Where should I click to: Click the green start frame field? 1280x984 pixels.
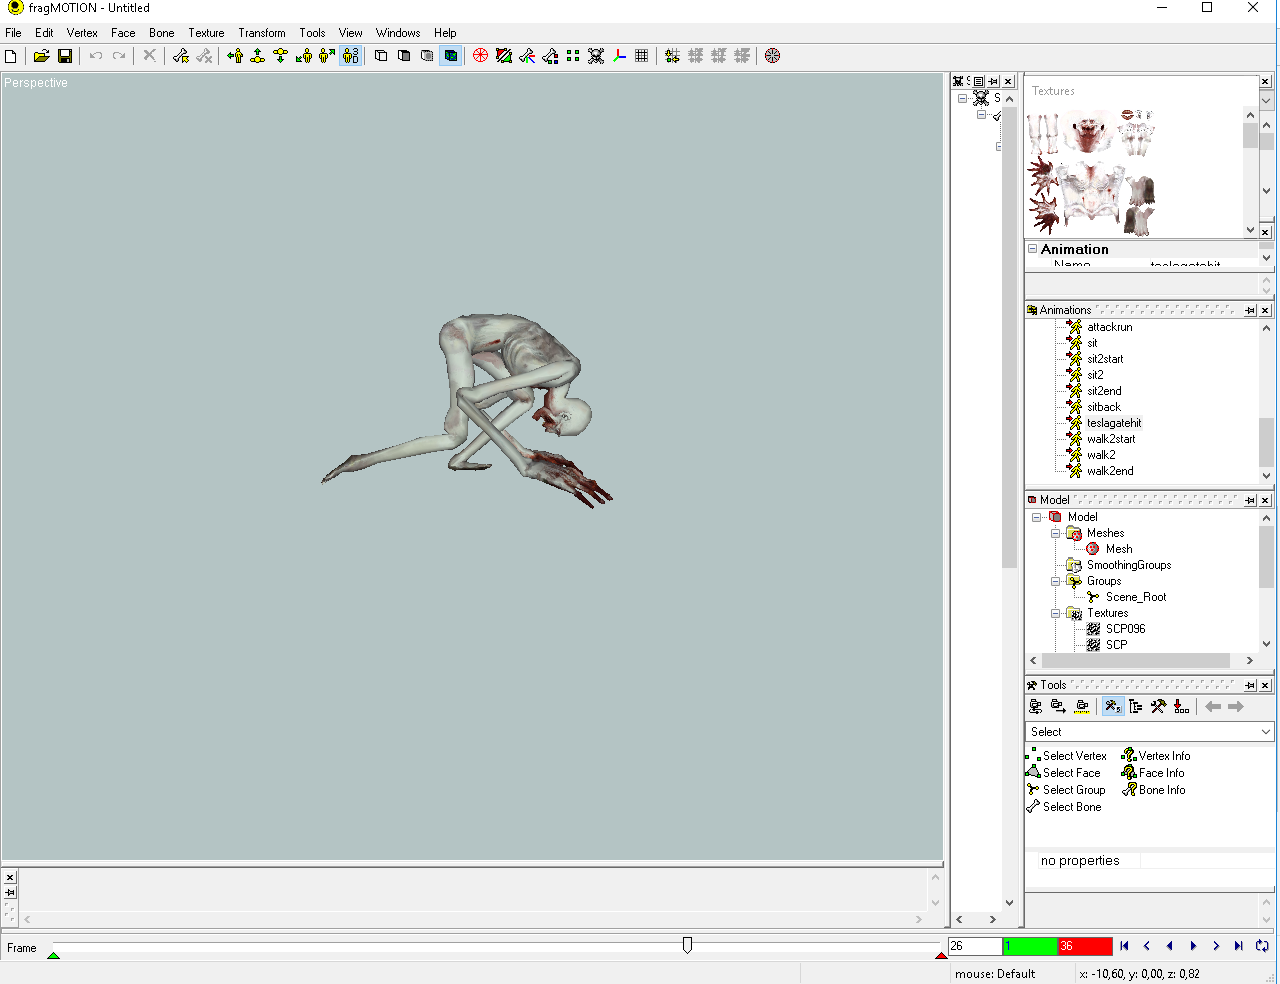pos(1030,946)
